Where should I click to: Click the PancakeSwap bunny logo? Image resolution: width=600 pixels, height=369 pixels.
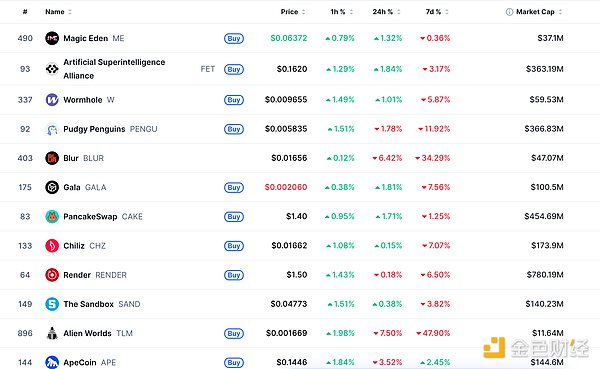[x=52, y=217]
